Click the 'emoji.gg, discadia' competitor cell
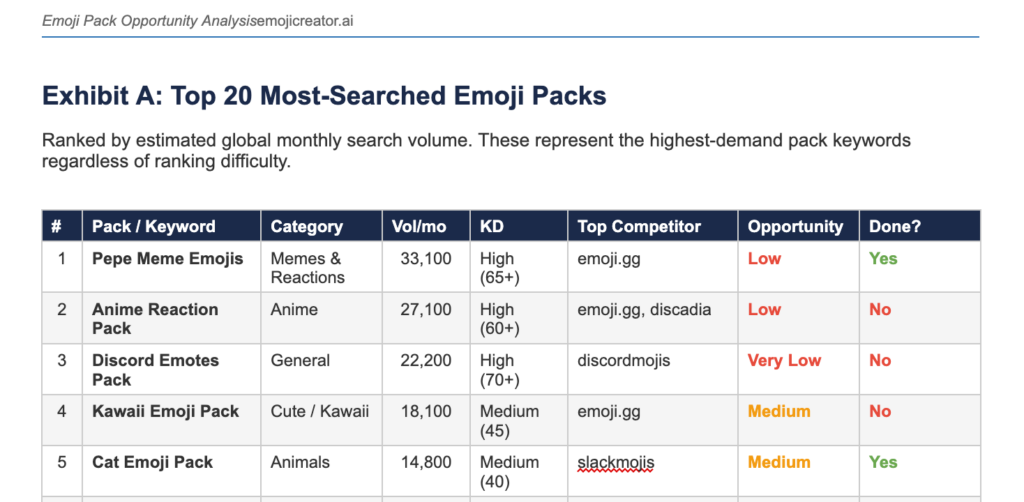 (644, 310)
